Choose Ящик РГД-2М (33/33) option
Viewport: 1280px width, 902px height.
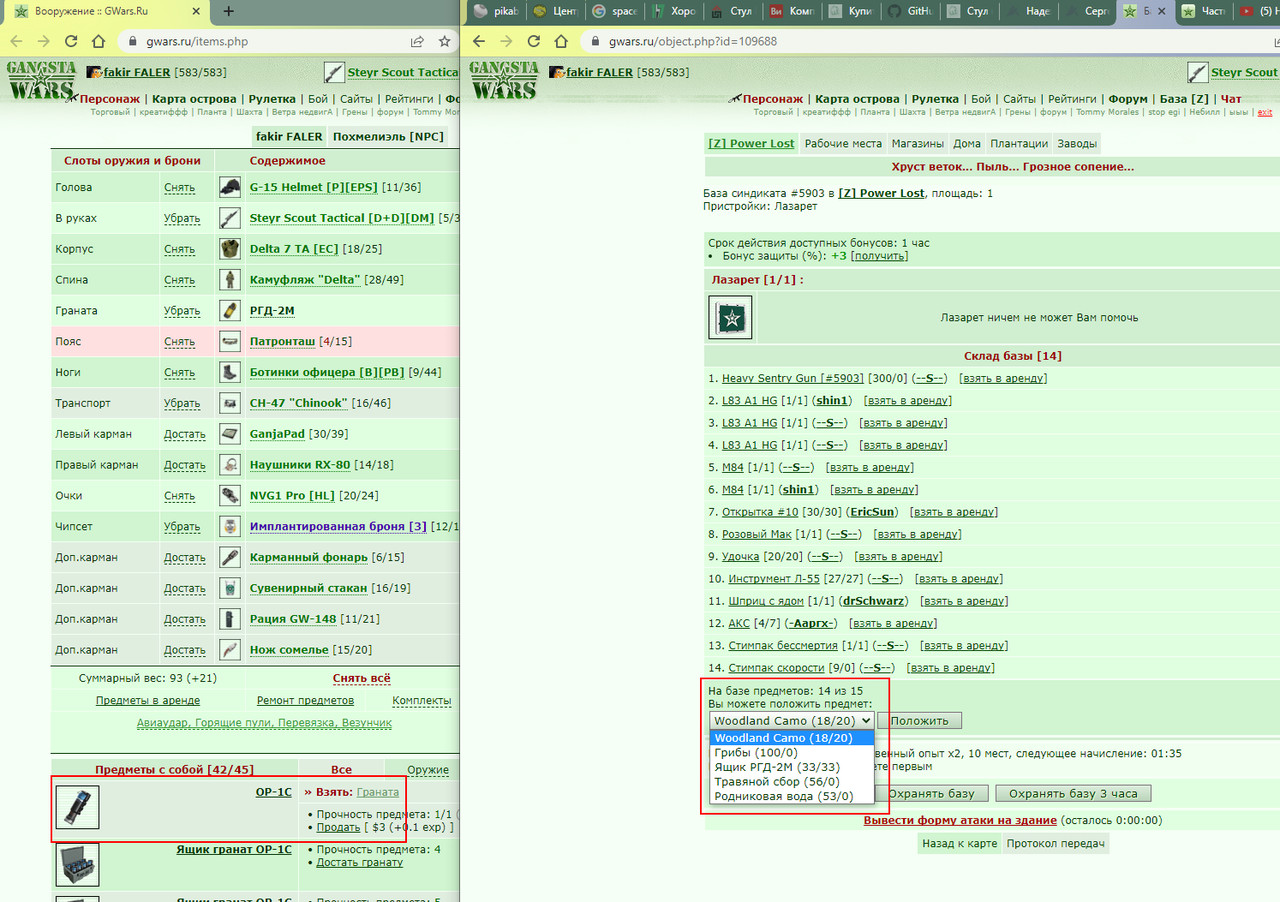pyautogui.click(x=776, y=767)
